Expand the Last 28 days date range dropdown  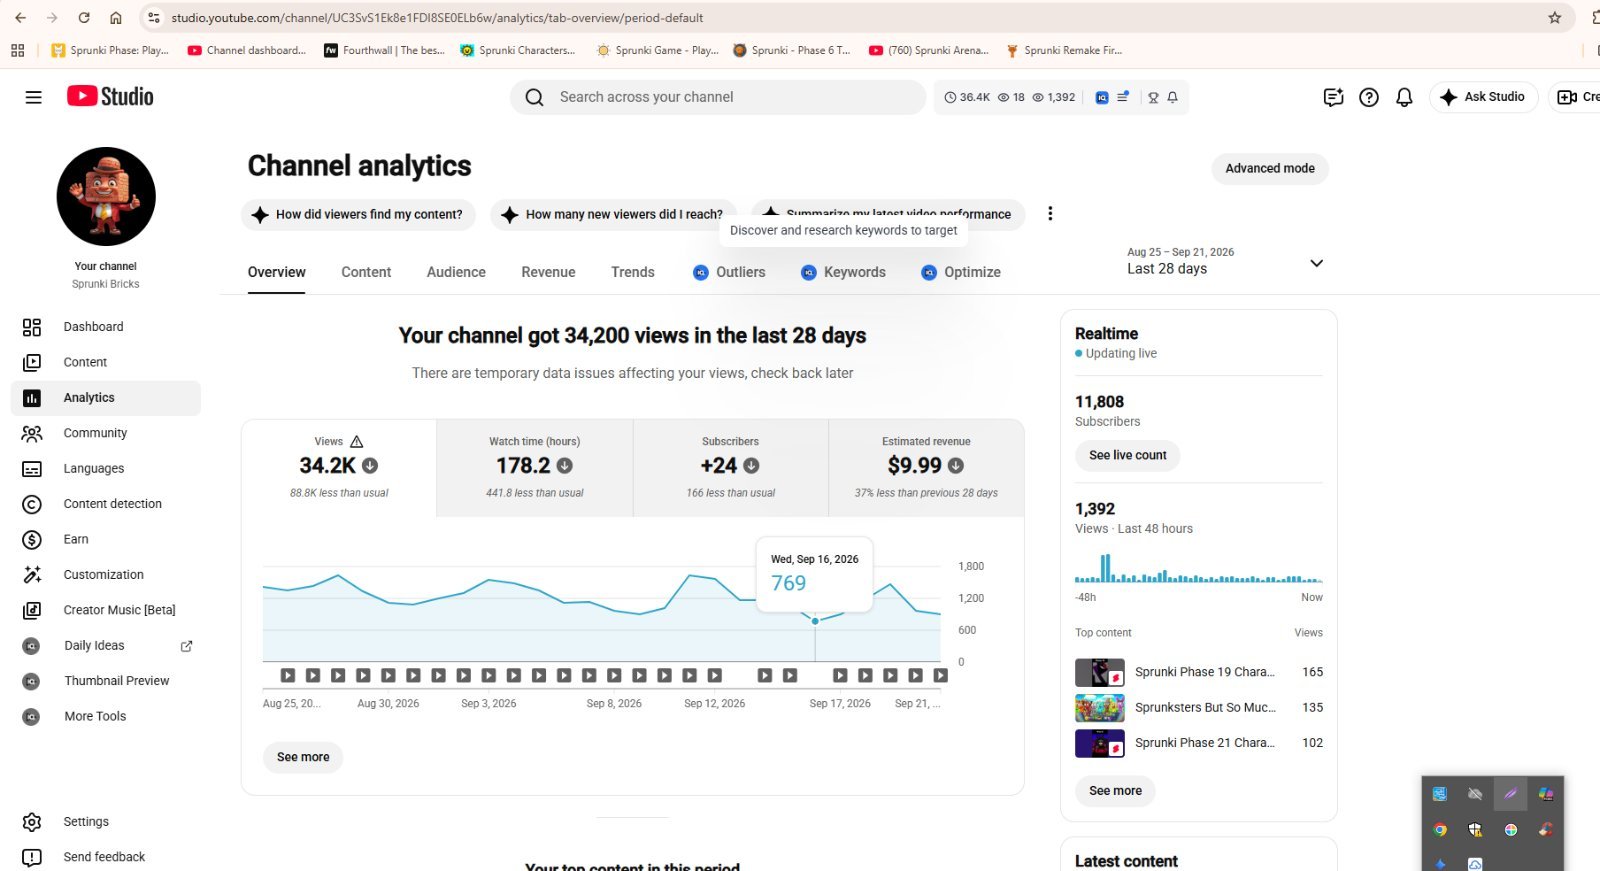[1225, 261]
